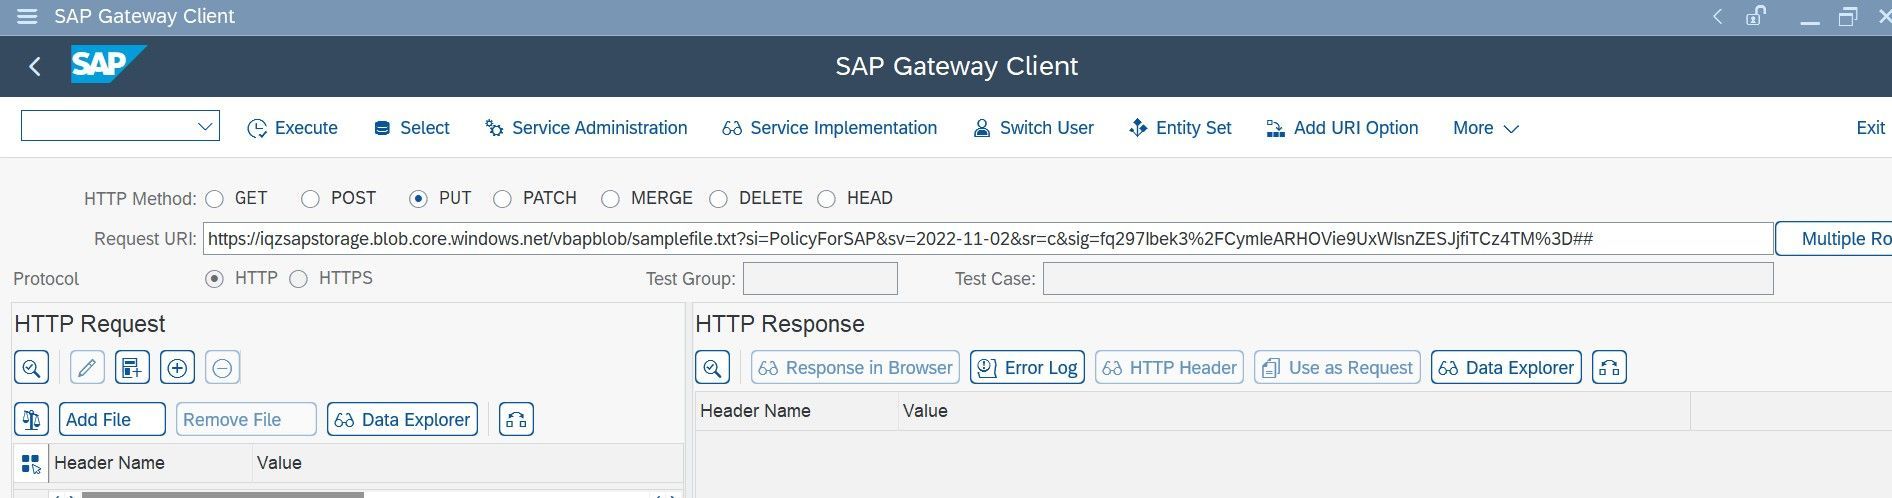Click hierarchy icon in HTTP Response panel
The height and width of the screenshot is (498, 1892).
click(x=1609, y=368)
